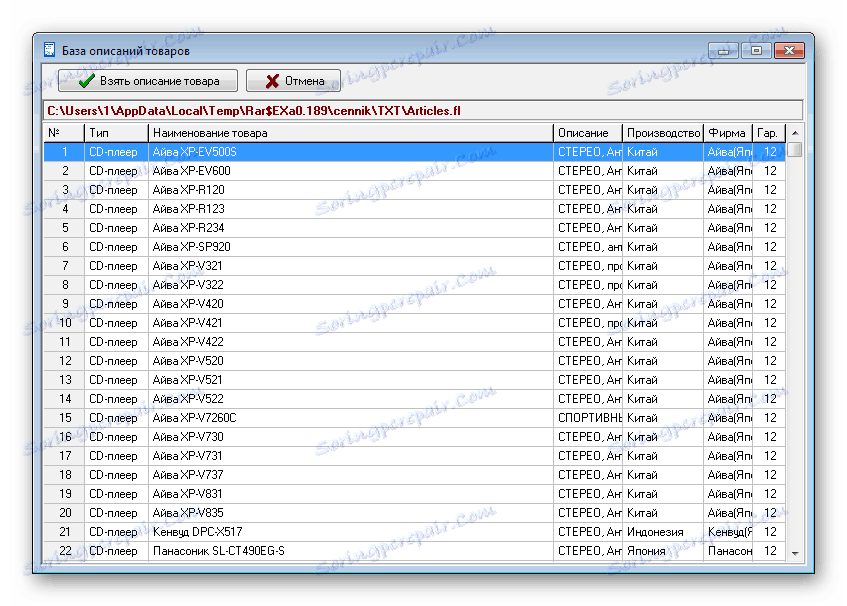The image size is (847, 606).
Task: Maximize the 'База описаний товаров' window
Action: [756, 50]
